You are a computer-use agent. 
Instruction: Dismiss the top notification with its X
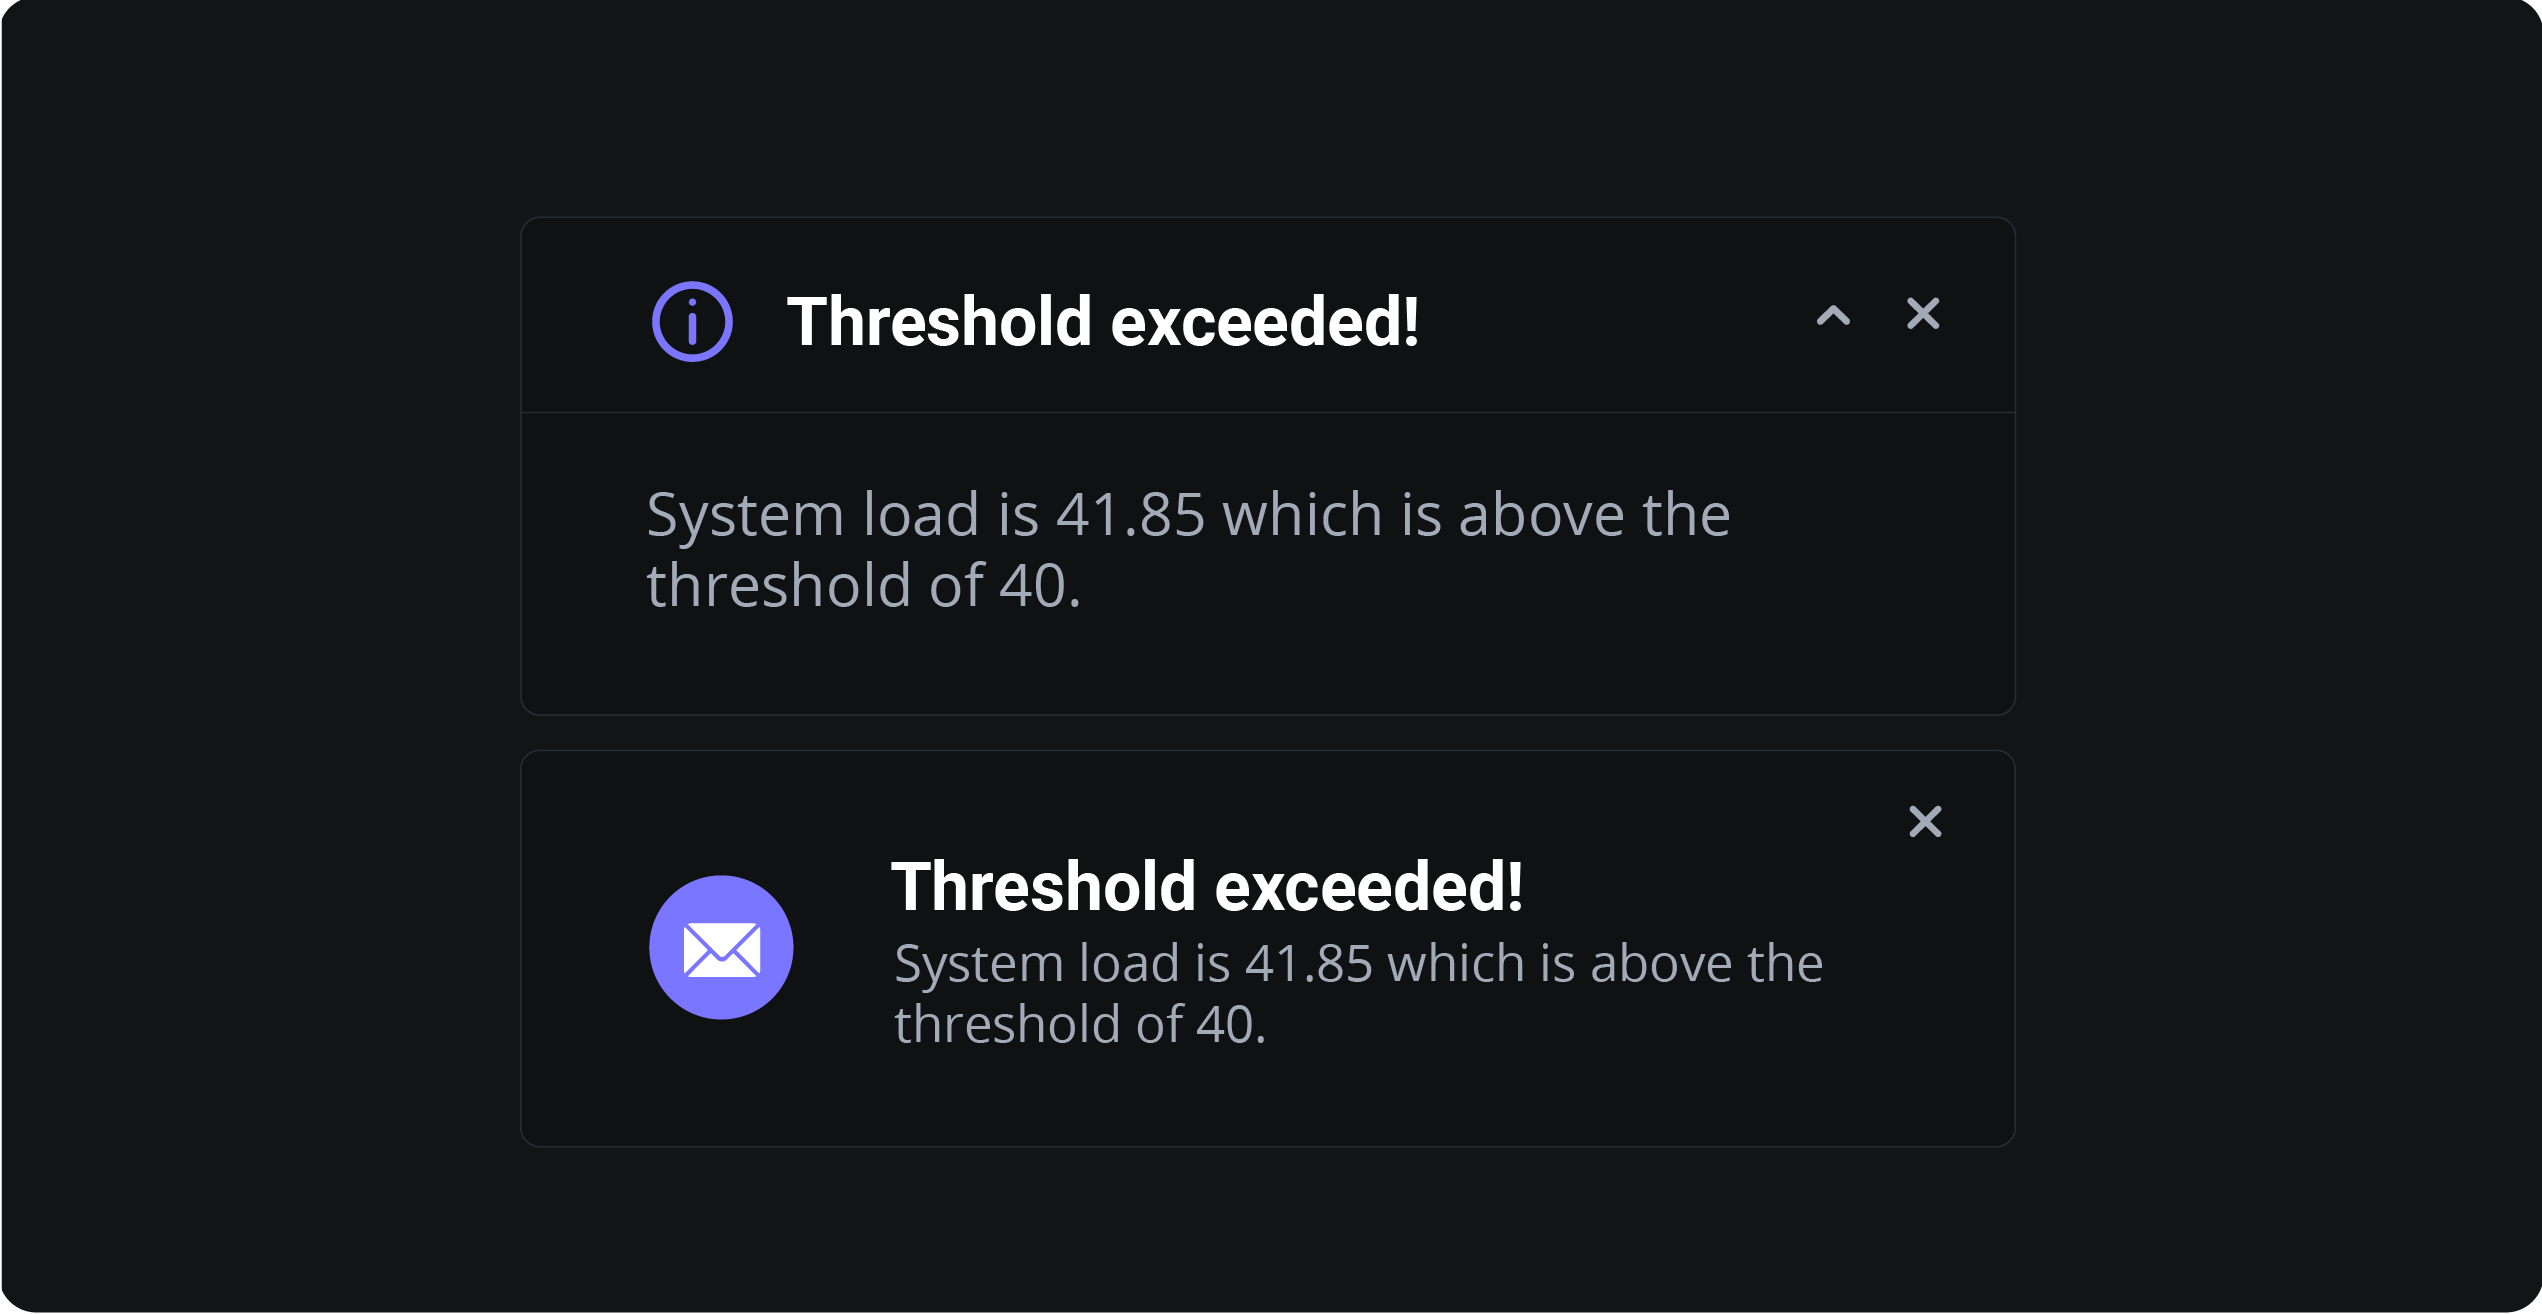(1922, 314)
